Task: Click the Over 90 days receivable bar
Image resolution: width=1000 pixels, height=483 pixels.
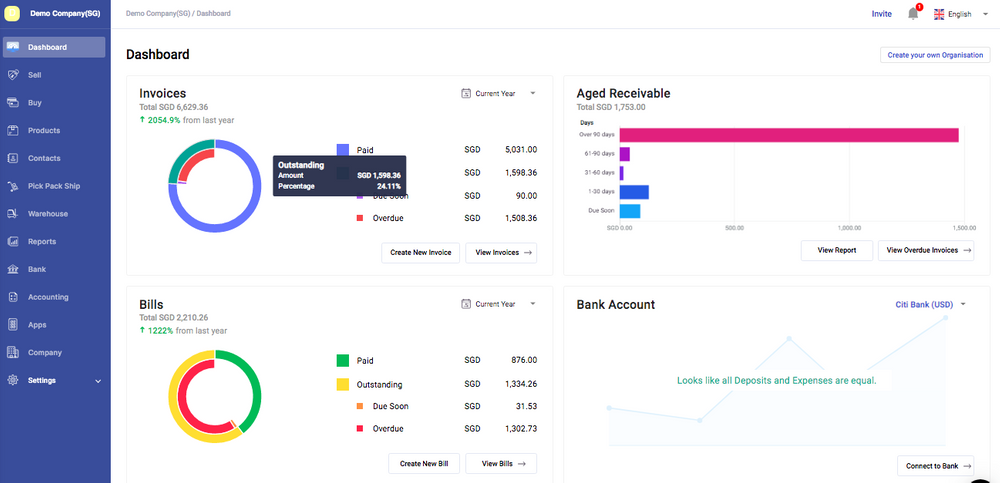Action: [x=788, y=135]
